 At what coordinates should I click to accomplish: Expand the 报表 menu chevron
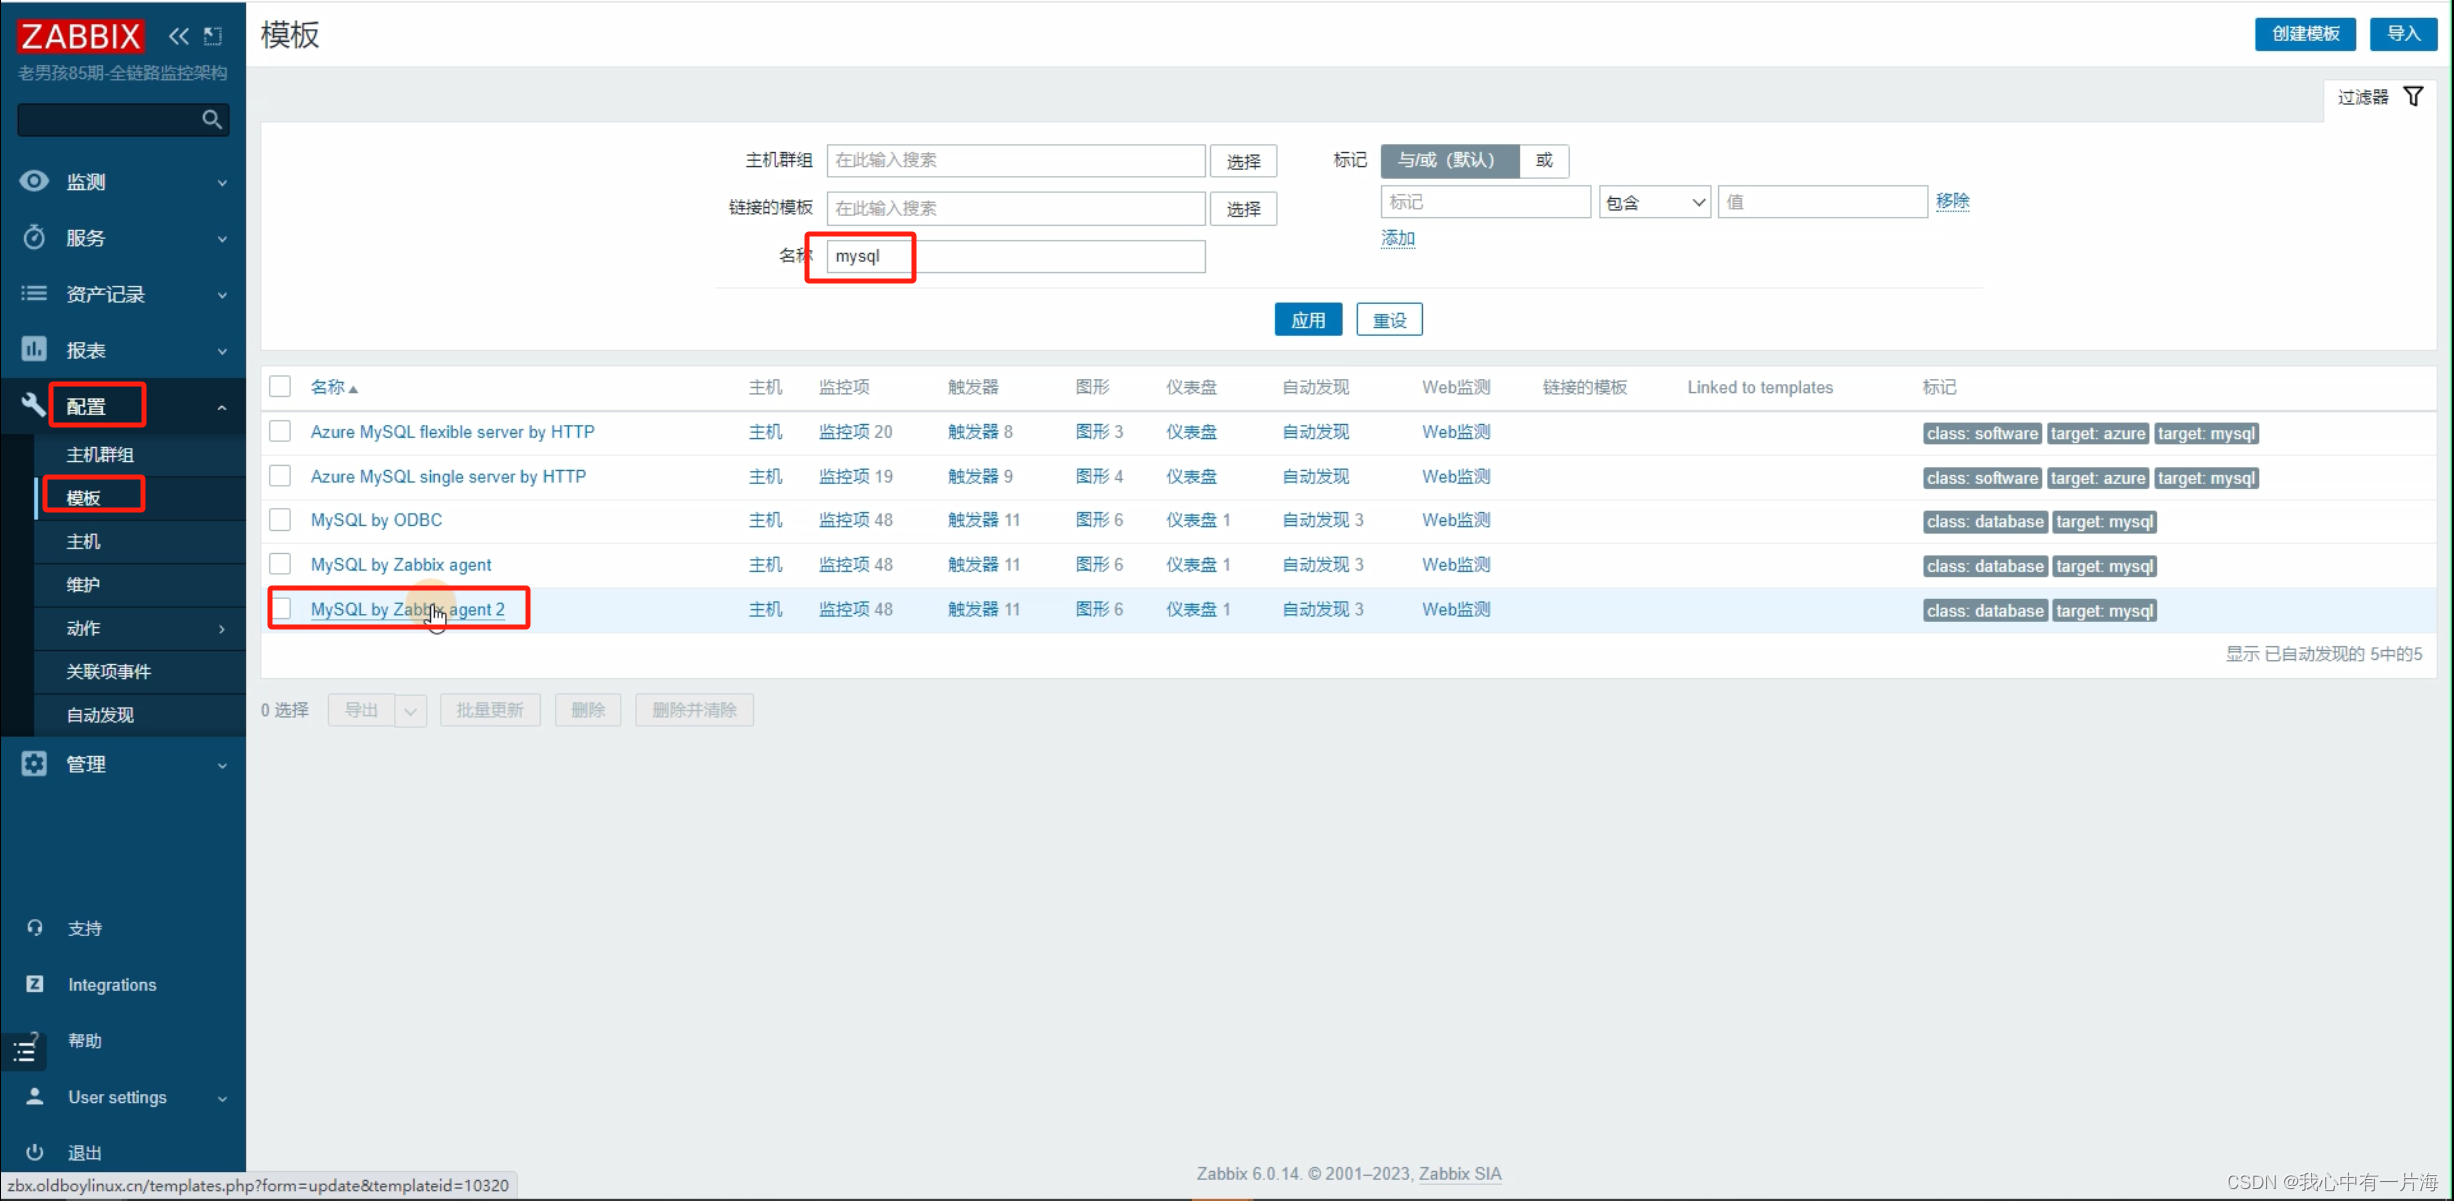coord(222,351)
